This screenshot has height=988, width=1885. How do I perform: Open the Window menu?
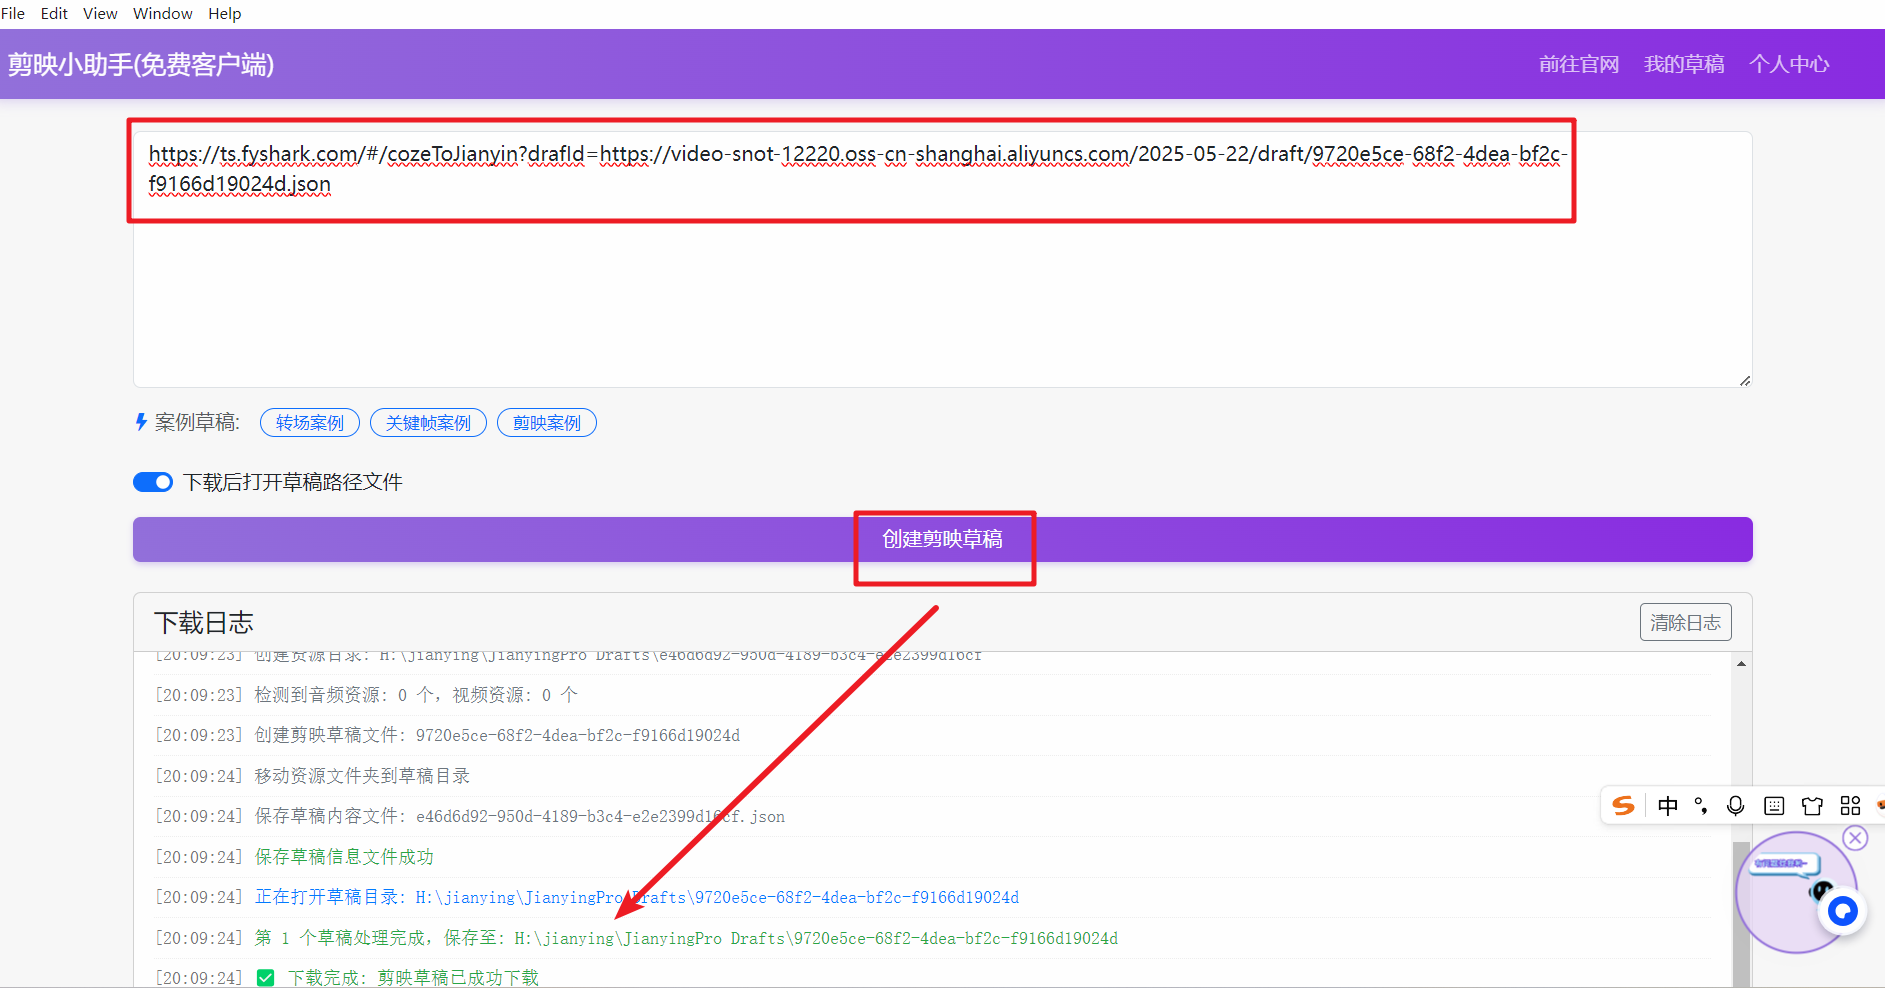click(162, 14)
